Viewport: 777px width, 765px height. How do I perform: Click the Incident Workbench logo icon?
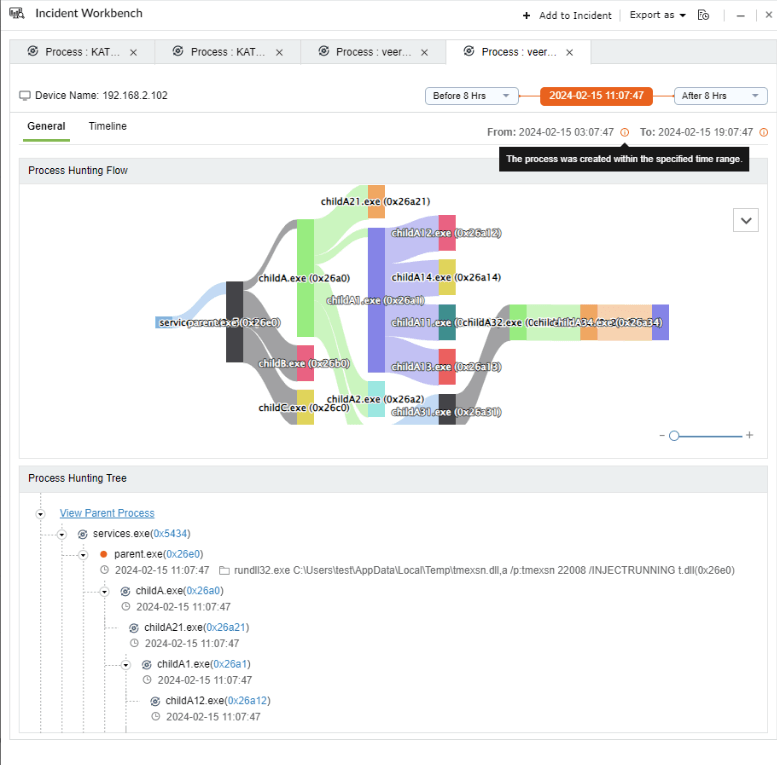[17, 13]
